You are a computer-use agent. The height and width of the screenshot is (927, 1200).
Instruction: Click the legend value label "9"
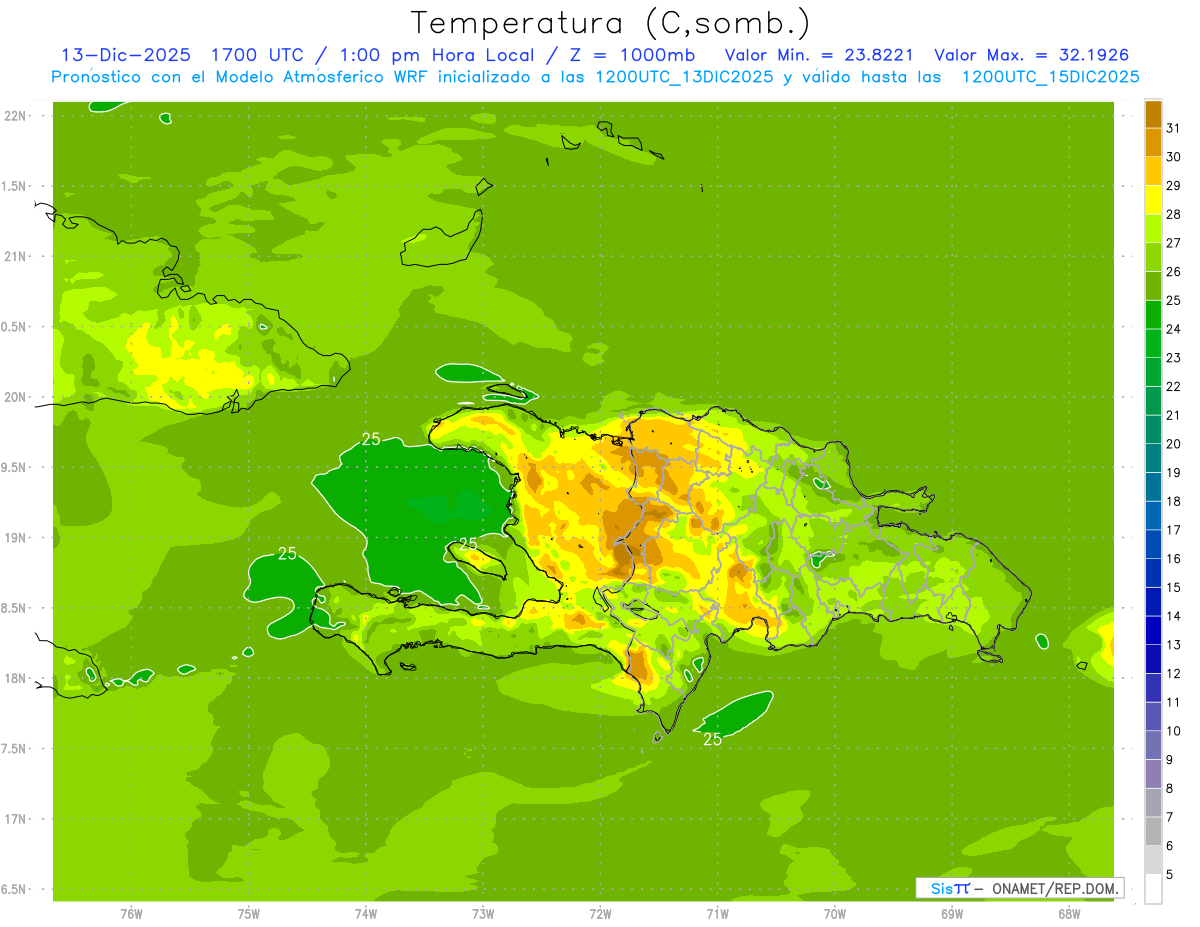[1170, 760]
